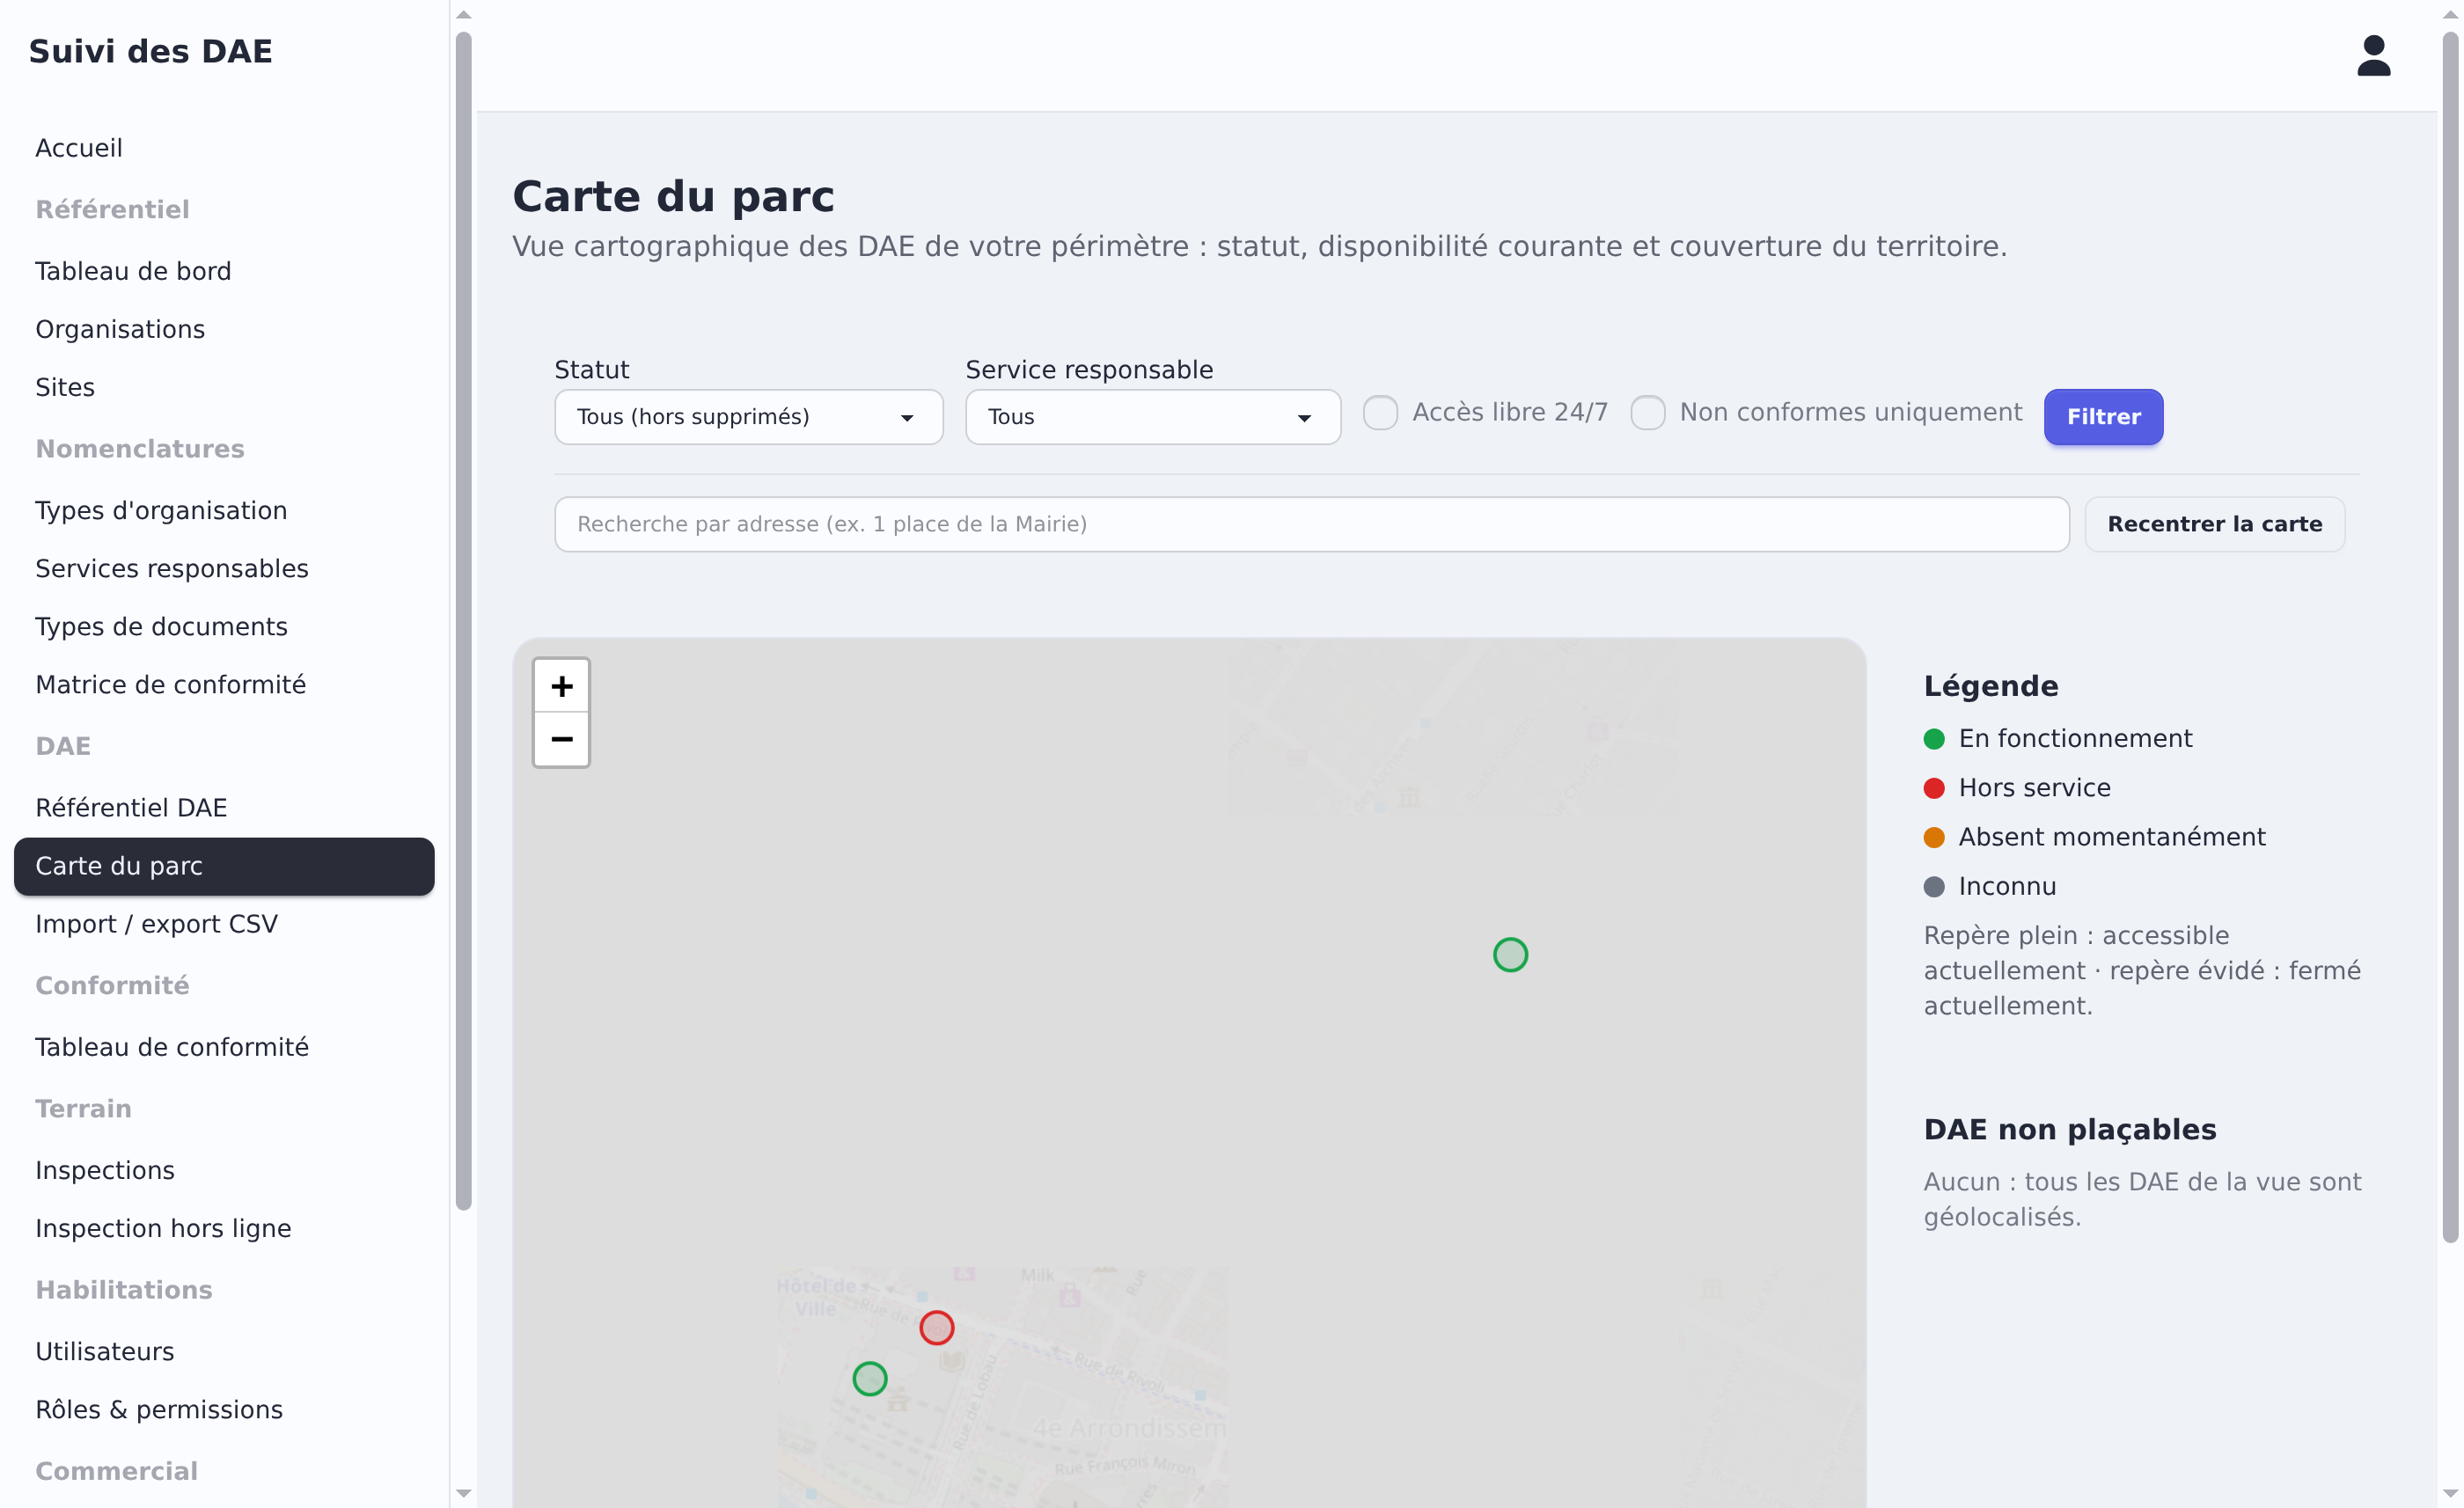Screen dimensions: 2464x1508
Task: Select the green marker on the right of map
Action: [1510, 954]
